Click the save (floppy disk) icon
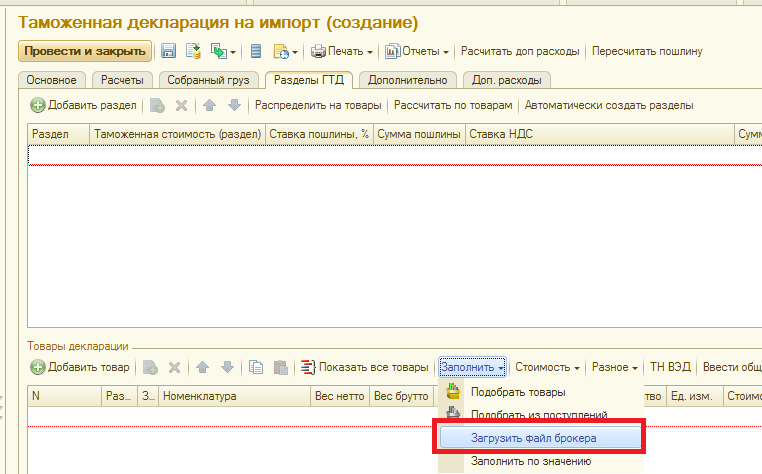The width and height of the screenshot is (762, 474). pos(169,51)
